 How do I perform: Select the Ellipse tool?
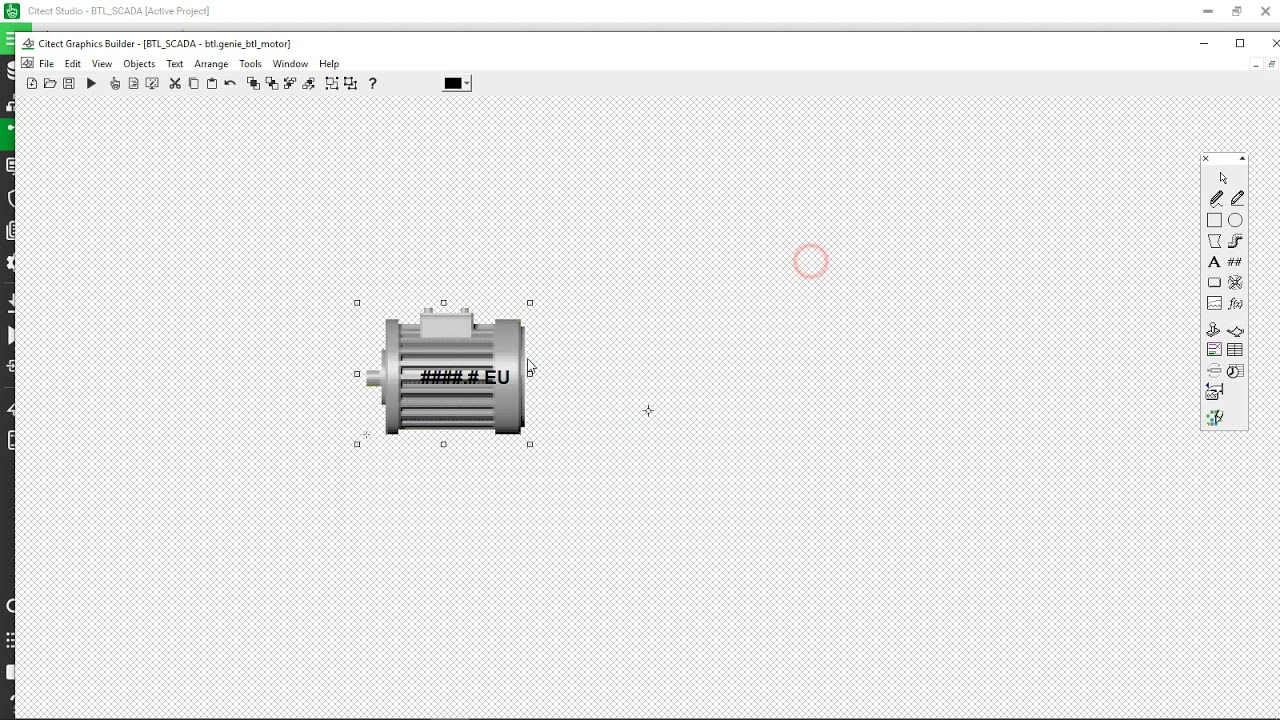point(1235,220)
